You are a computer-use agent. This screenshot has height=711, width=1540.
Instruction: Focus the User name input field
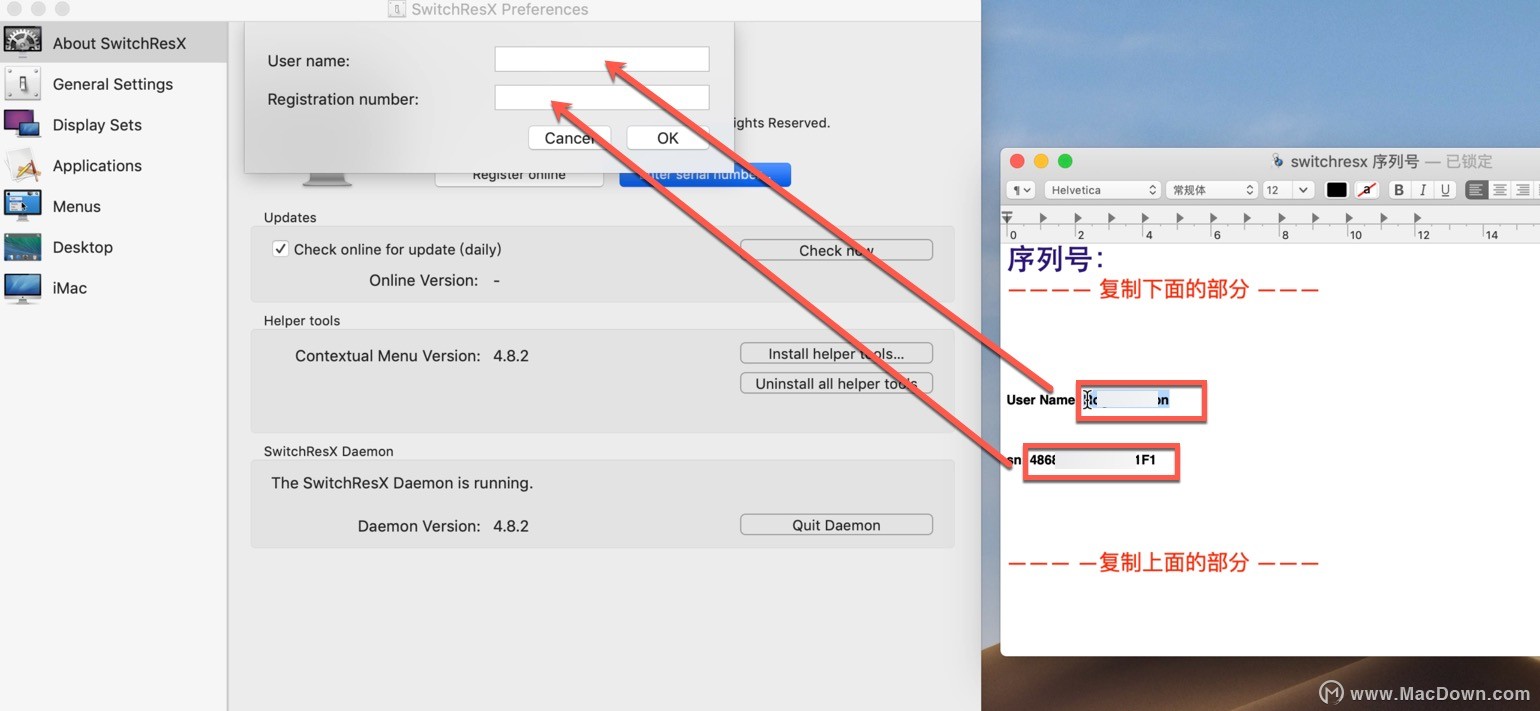602,59
